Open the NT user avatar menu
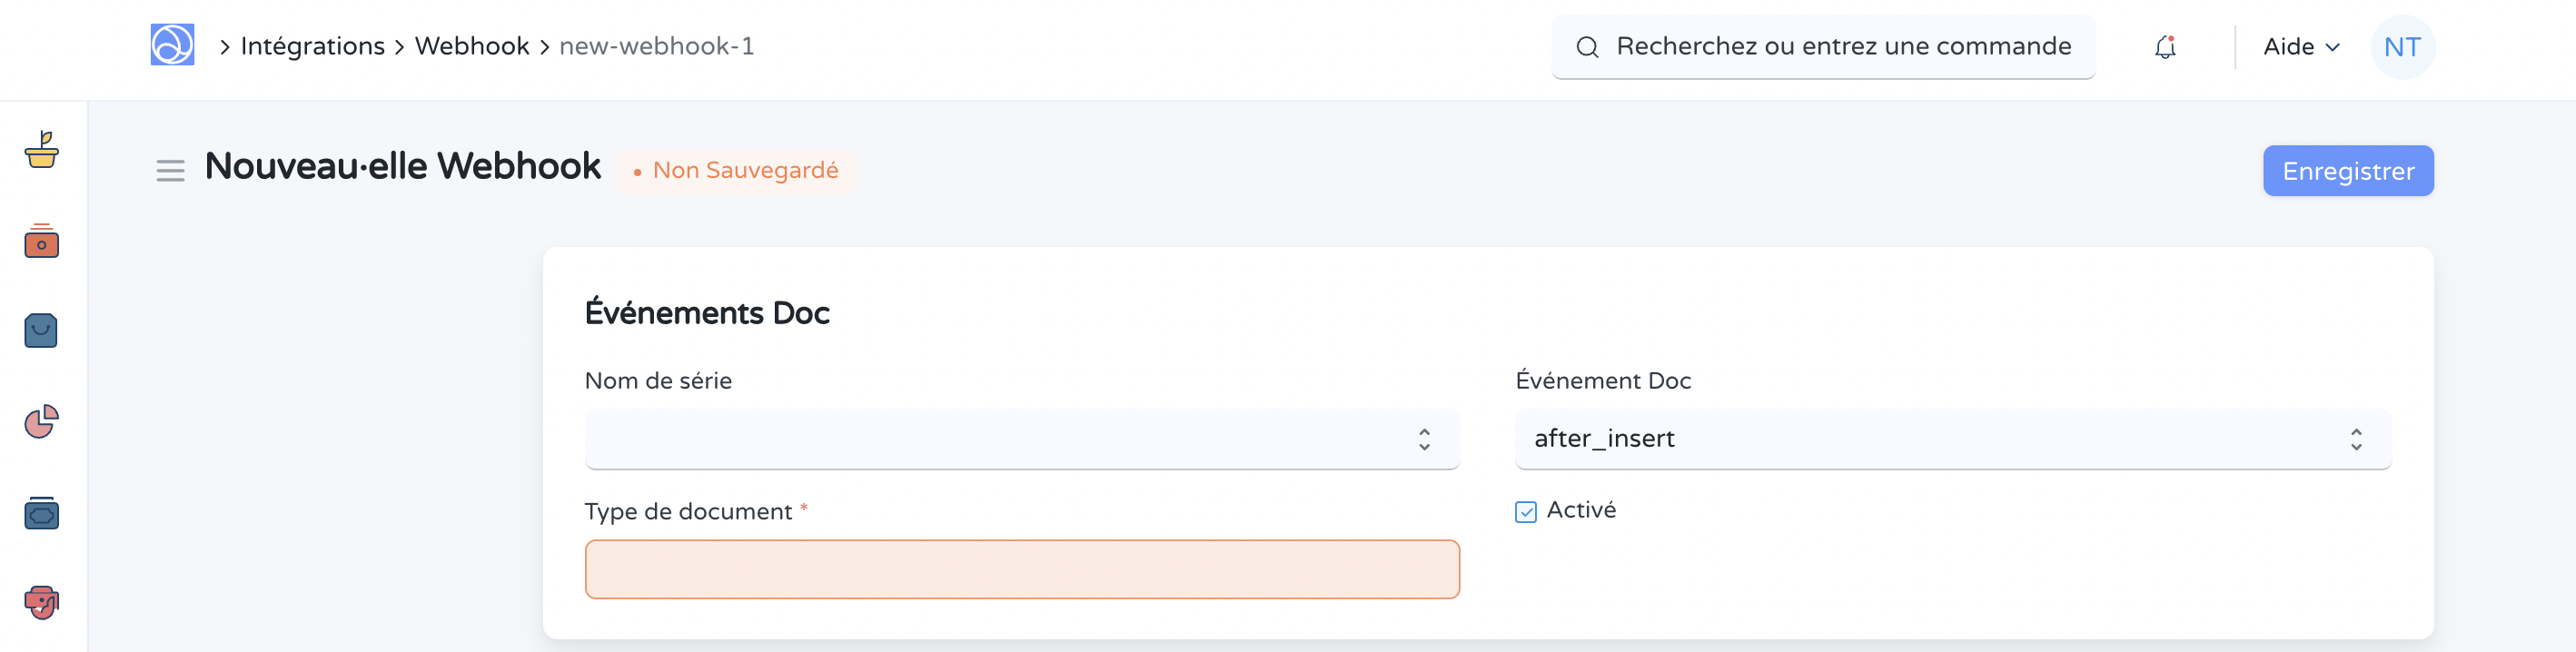 pos(2402,47)
